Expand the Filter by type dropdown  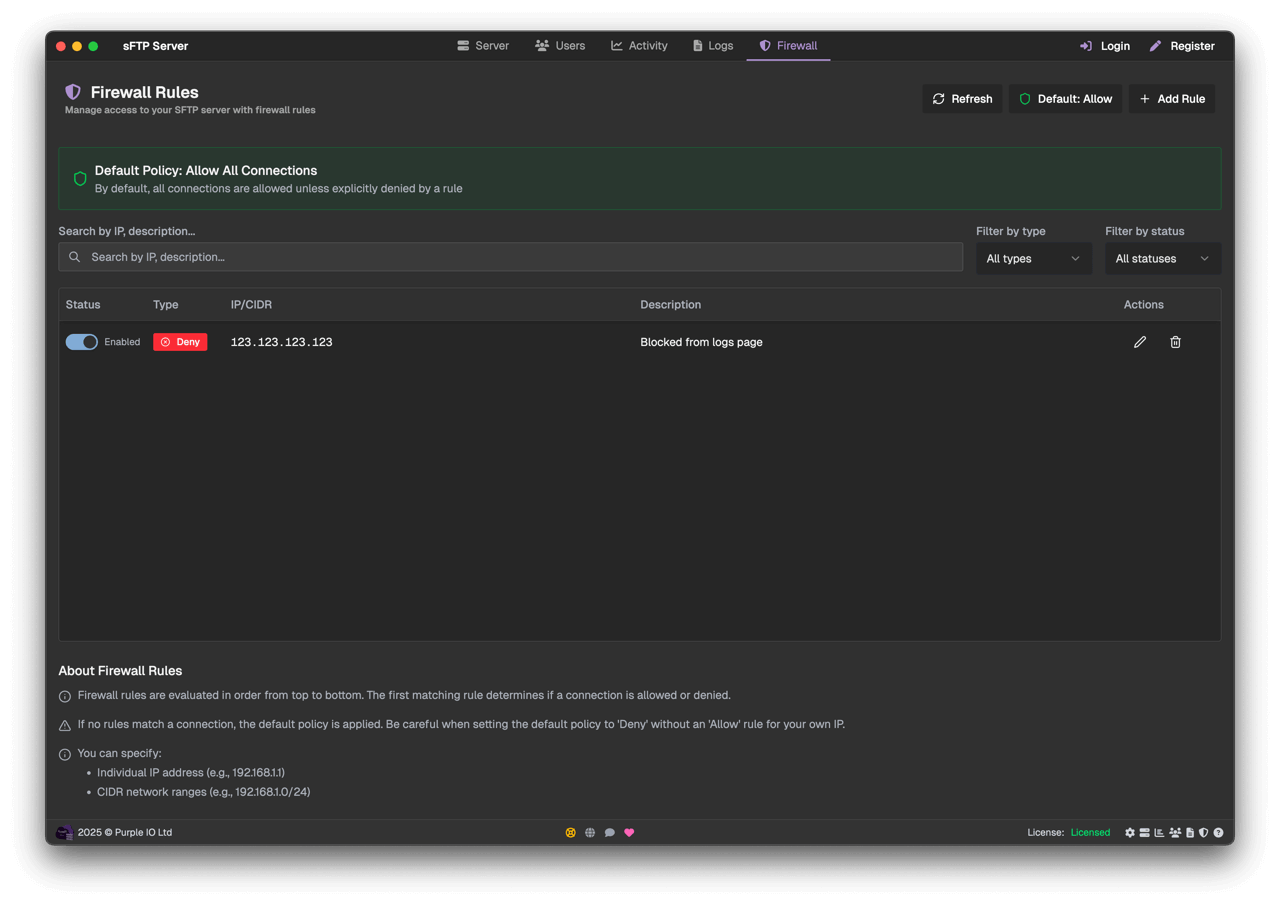pyautogui.click(x=1032, y=259)
